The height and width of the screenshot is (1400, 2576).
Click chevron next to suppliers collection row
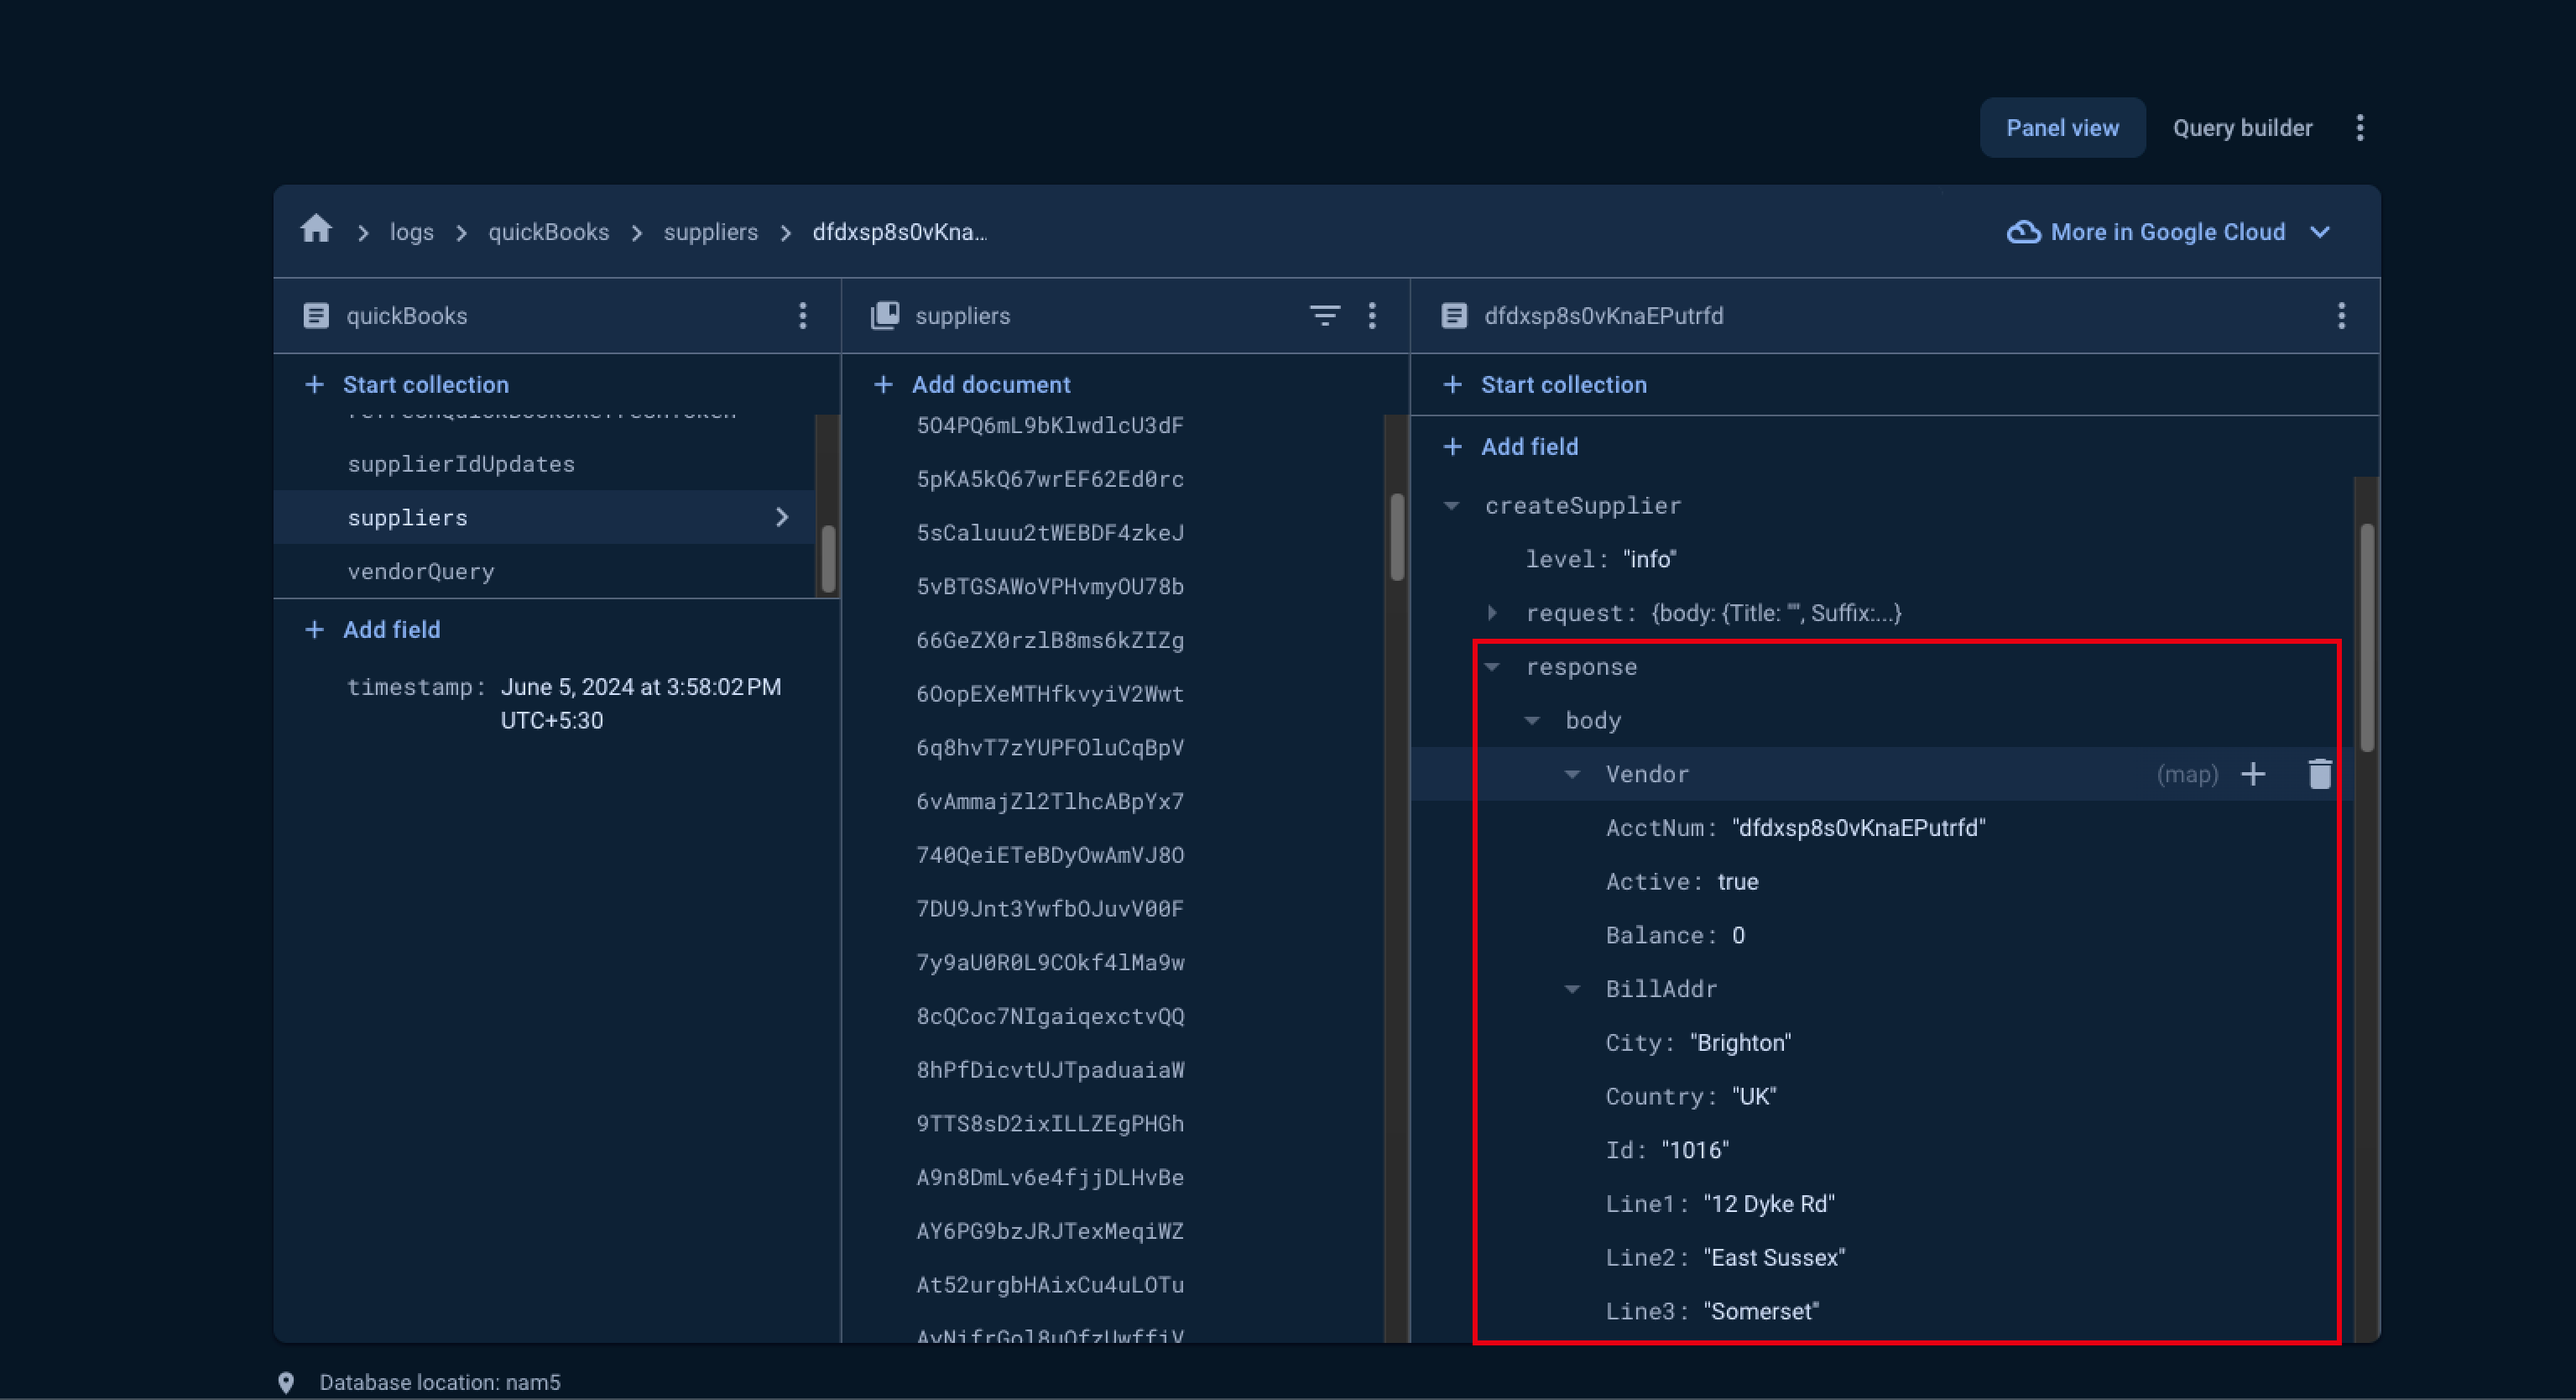click(x=782, y=517)
